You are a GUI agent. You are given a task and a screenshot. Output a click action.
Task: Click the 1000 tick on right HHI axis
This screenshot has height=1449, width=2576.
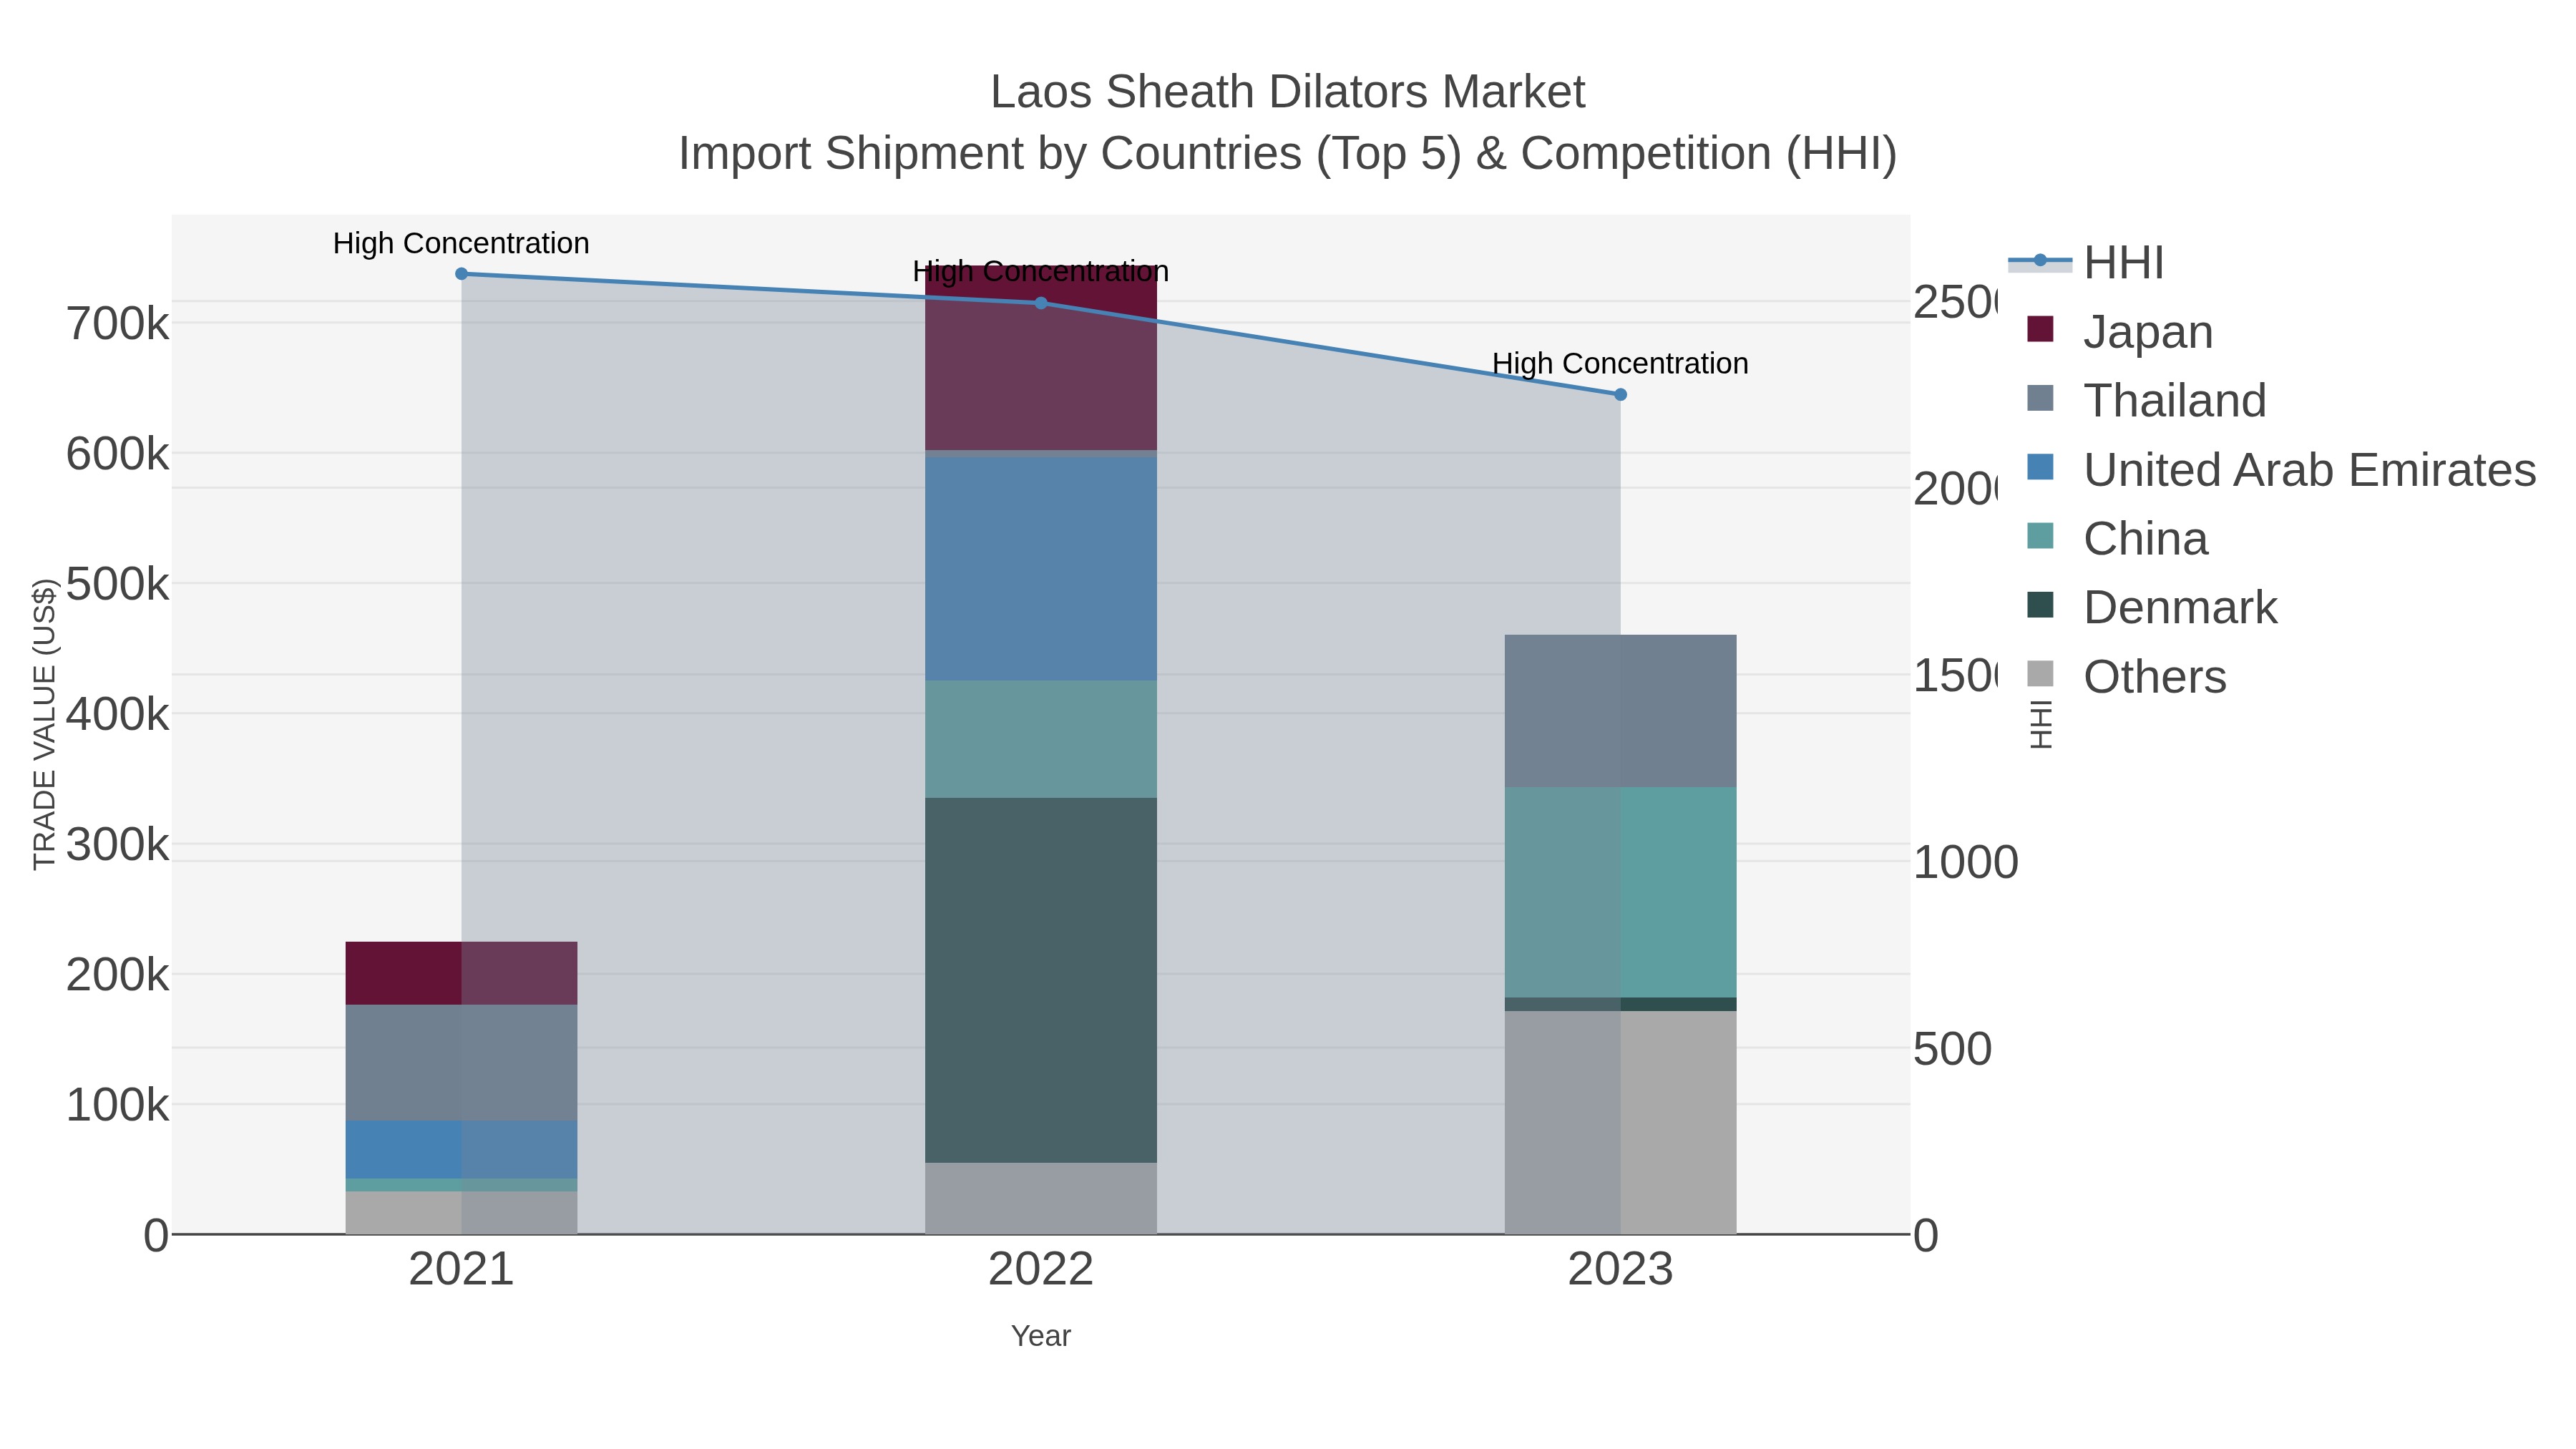pyautogui.click(x=1966, y=862)
